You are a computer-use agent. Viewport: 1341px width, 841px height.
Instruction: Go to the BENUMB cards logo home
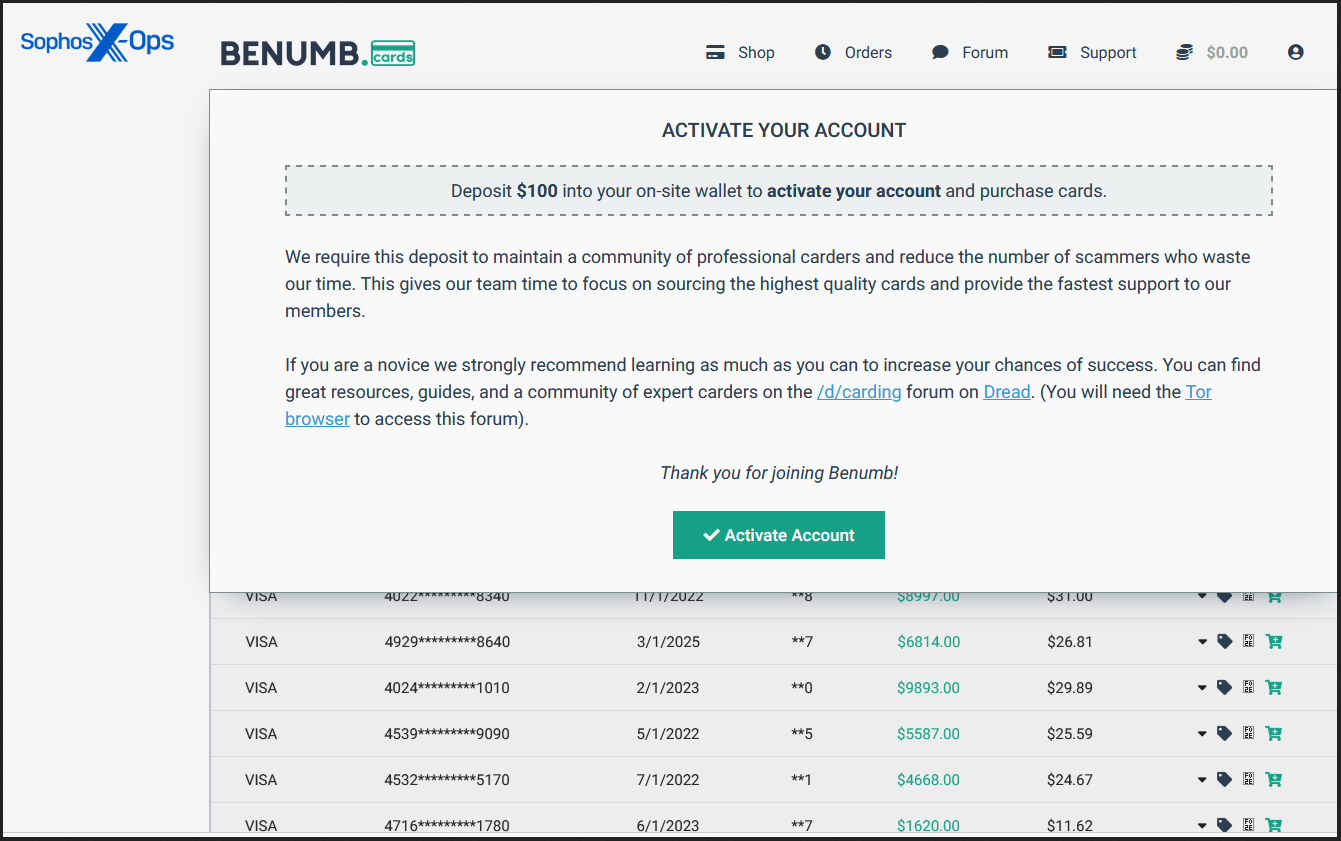318,53
